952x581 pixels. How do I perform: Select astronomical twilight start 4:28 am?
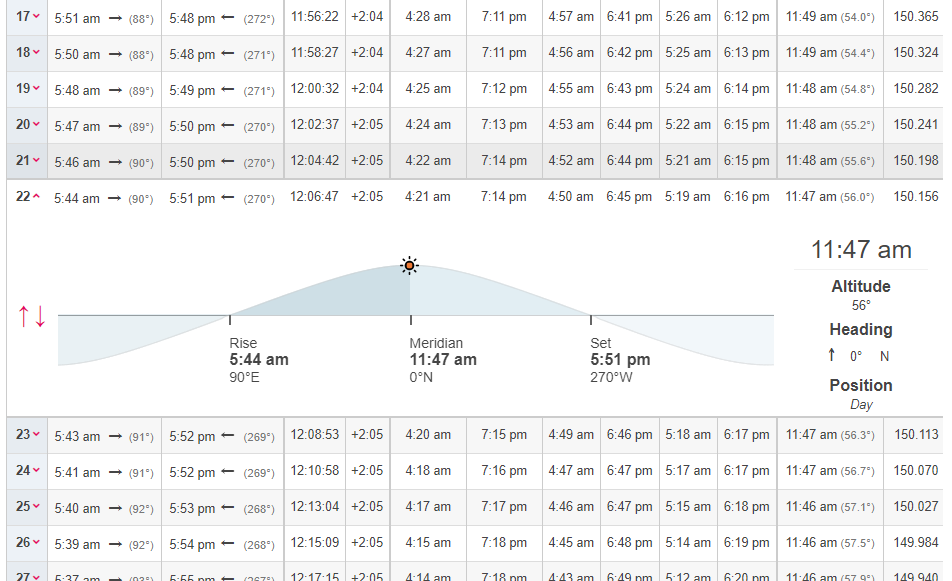tap(428, 16)
